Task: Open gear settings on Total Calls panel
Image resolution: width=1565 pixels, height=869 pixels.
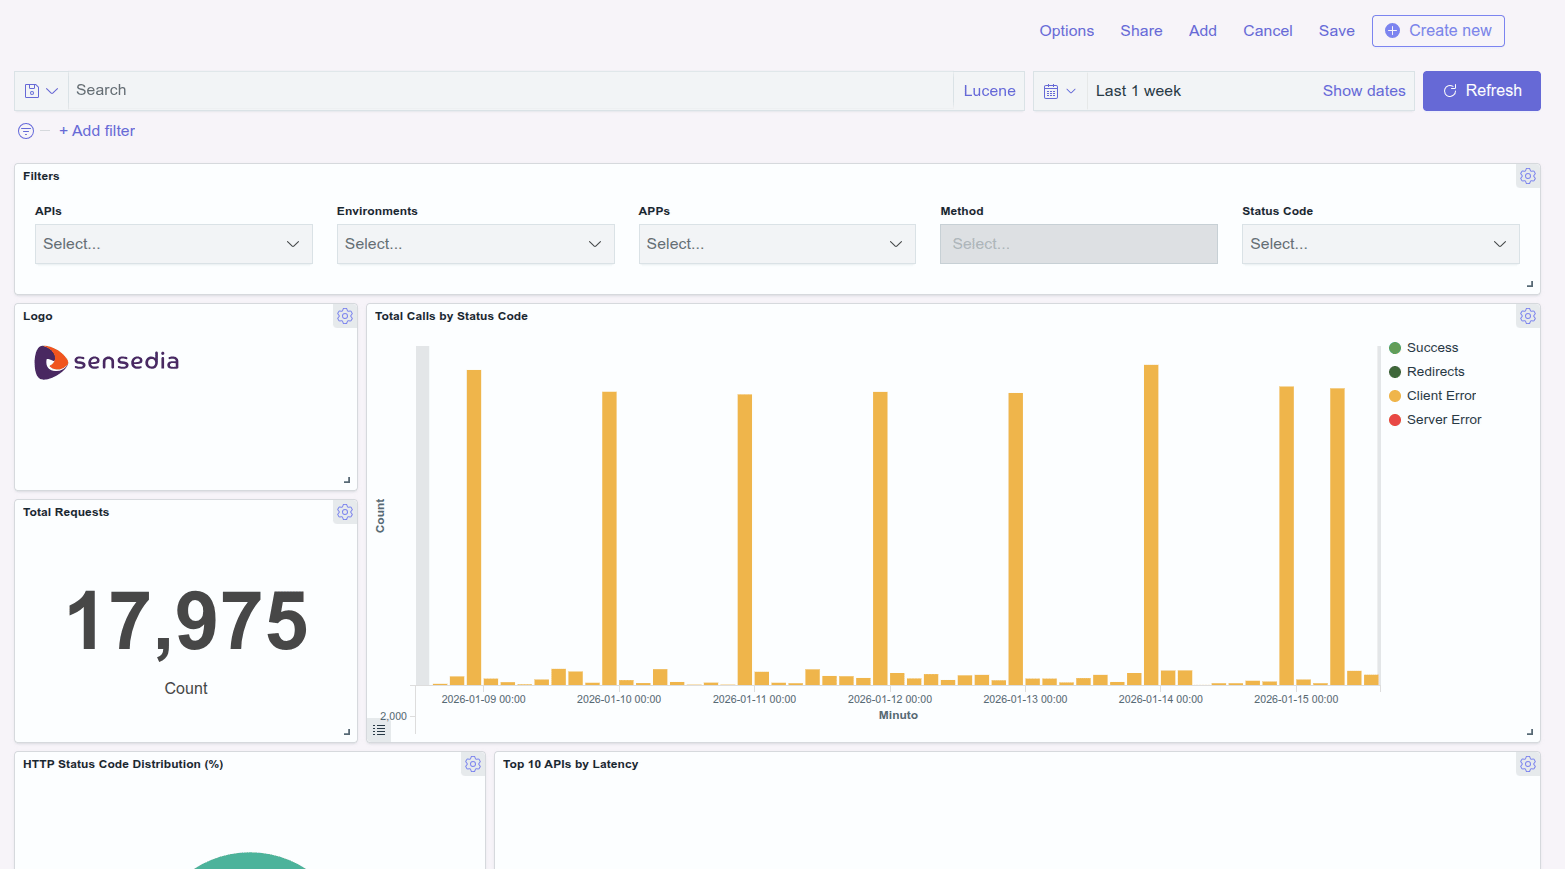Action: 1527,316
